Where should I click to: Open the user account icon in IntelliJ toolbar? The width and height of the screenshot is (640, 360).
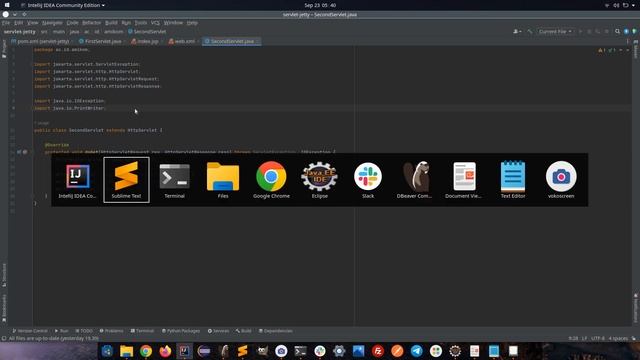pos(517,31)
